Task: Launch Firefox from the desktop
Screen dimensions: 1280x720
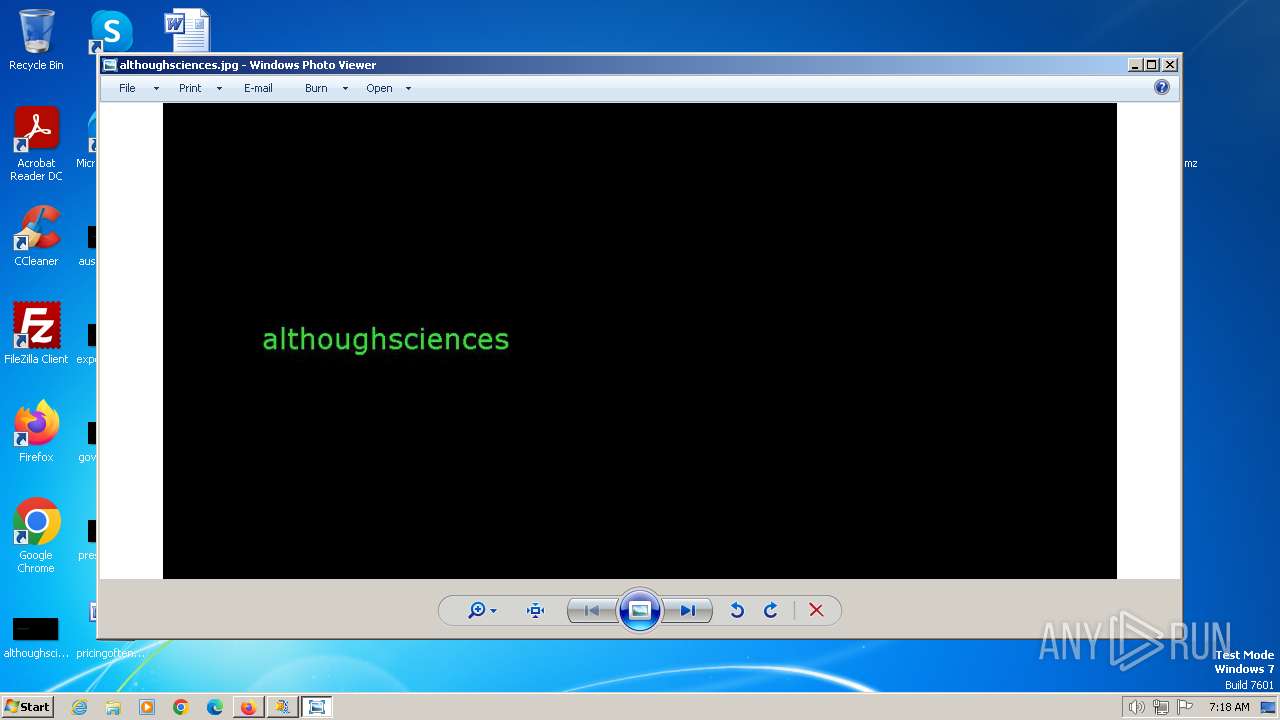Action: pyautogui.click(x=36, y=431)
